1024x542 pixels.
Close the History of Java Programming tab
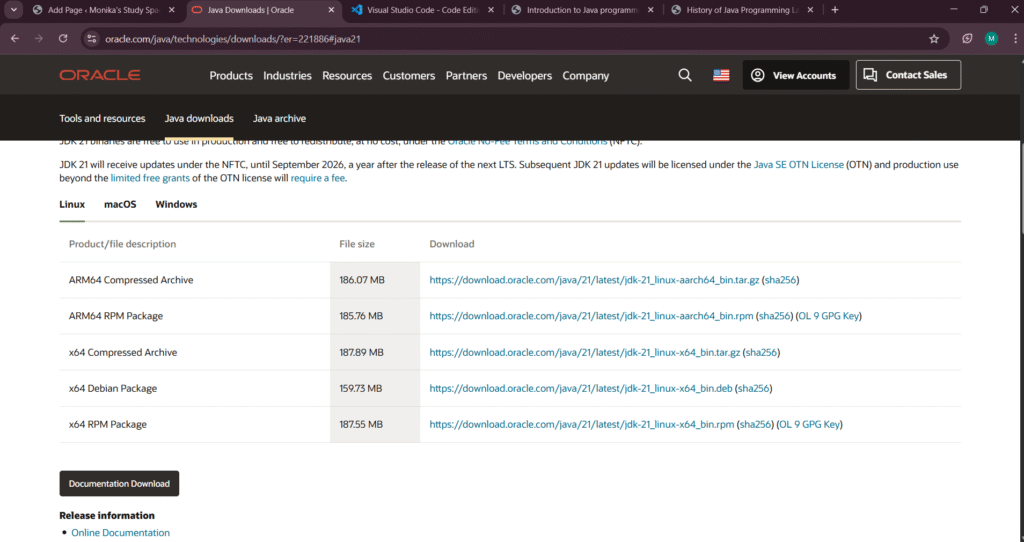810,10
